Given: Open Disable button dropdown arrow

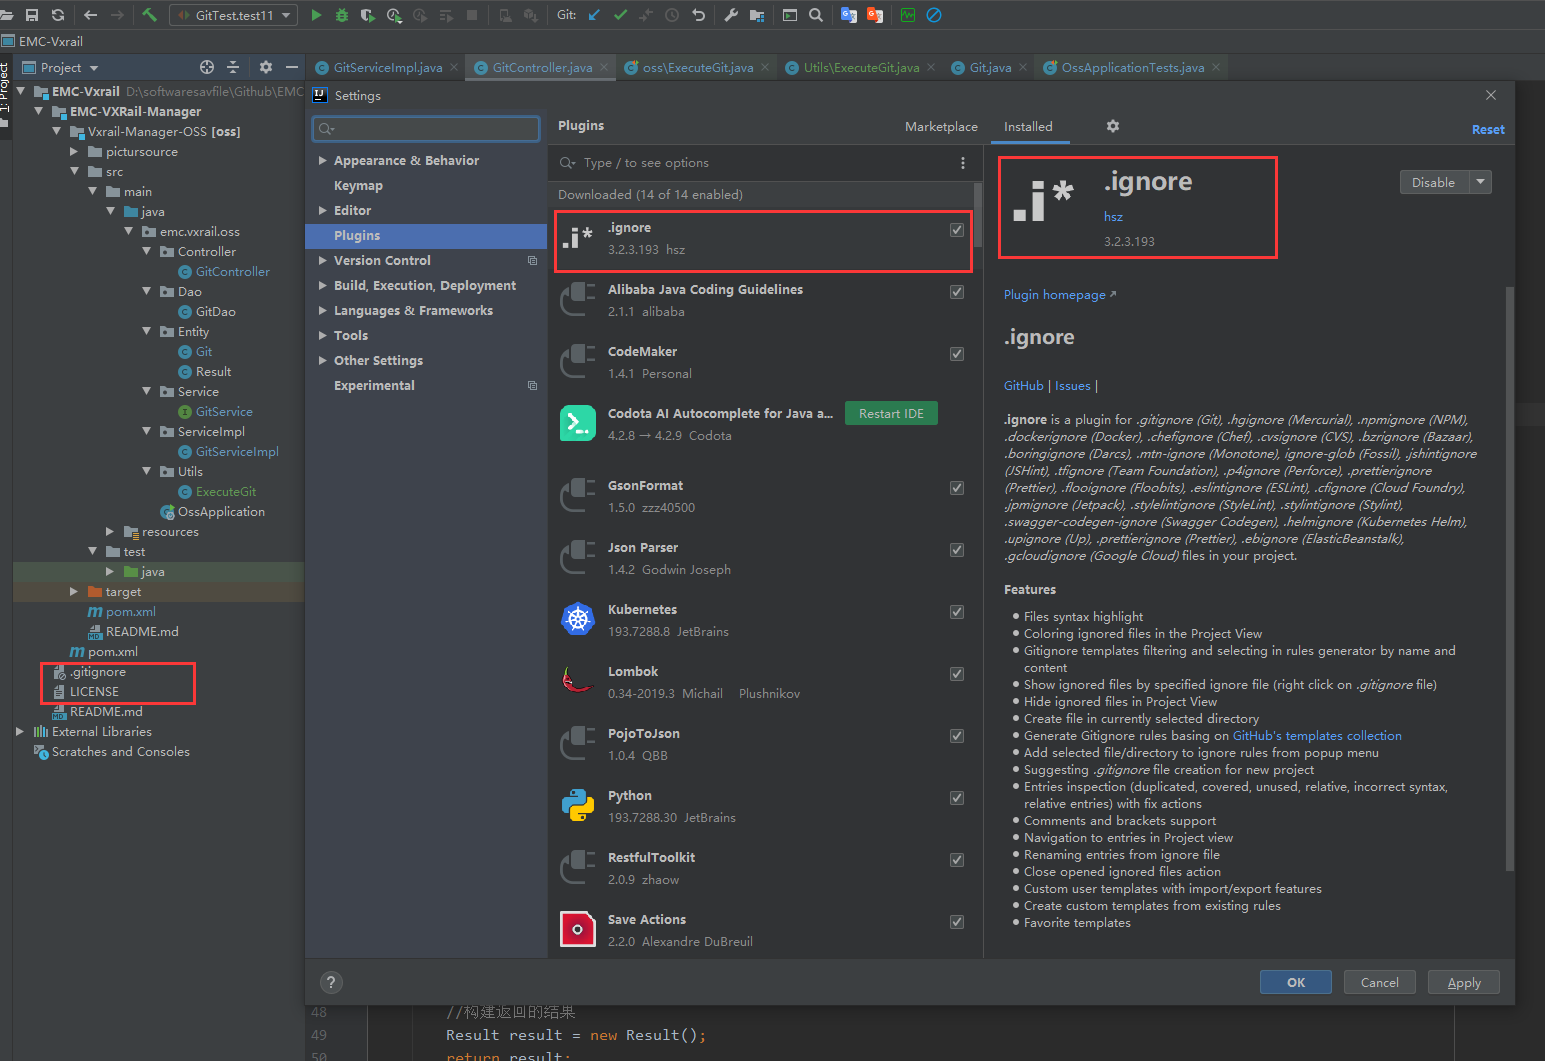Looking at the screenshot, I should tap(1480, 182).
